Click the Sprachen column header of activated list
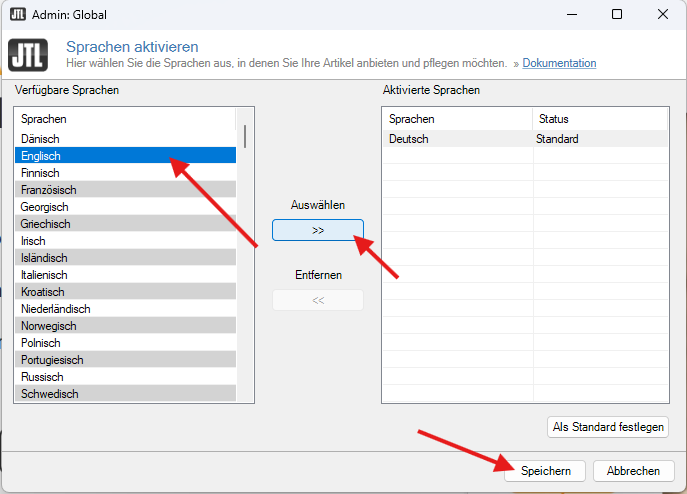The width and height of the screenshot is (687, 494). (458, 119)
